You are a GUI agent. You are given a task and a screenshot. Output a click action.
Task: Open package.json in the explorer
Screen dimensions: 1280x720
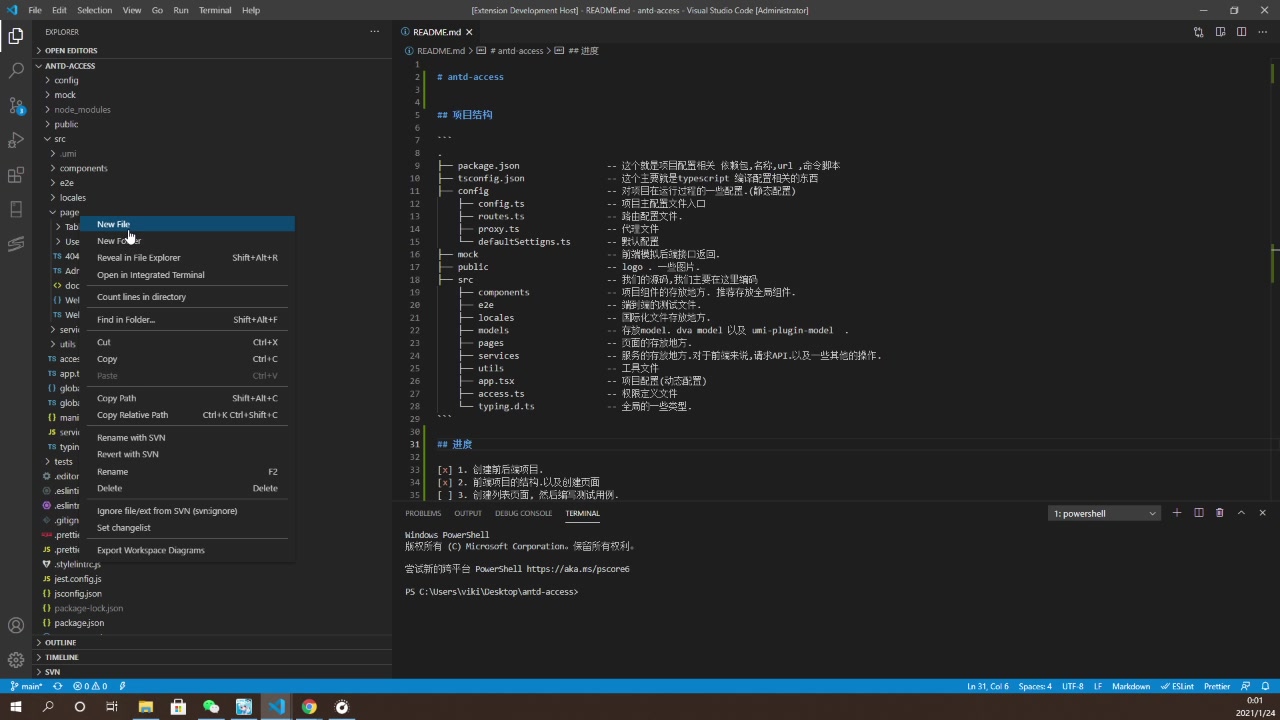(x=79, y=623)
